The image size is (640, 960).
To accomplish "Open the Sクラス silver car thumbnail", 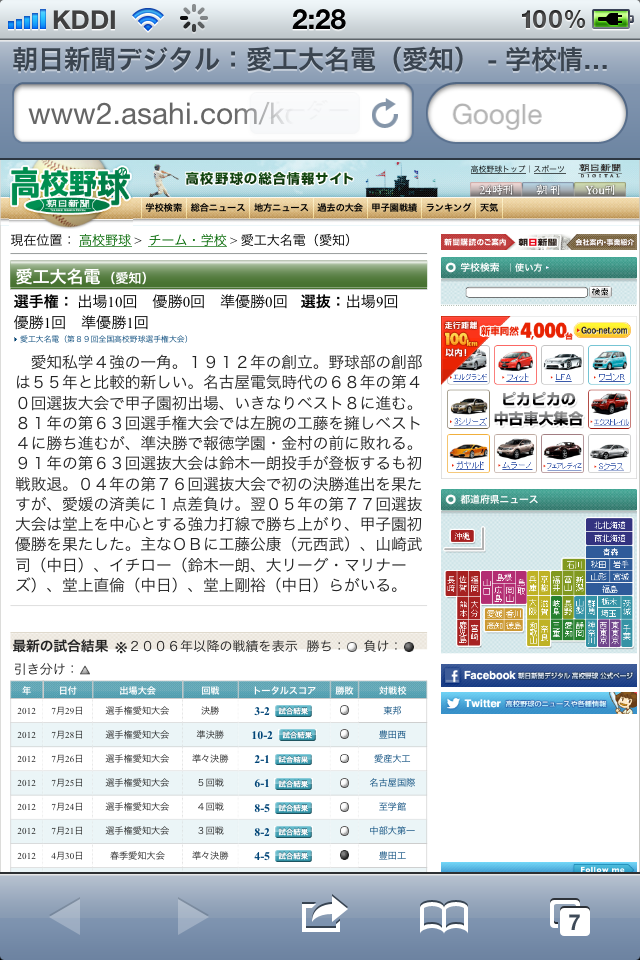I will tap(610, 453).
